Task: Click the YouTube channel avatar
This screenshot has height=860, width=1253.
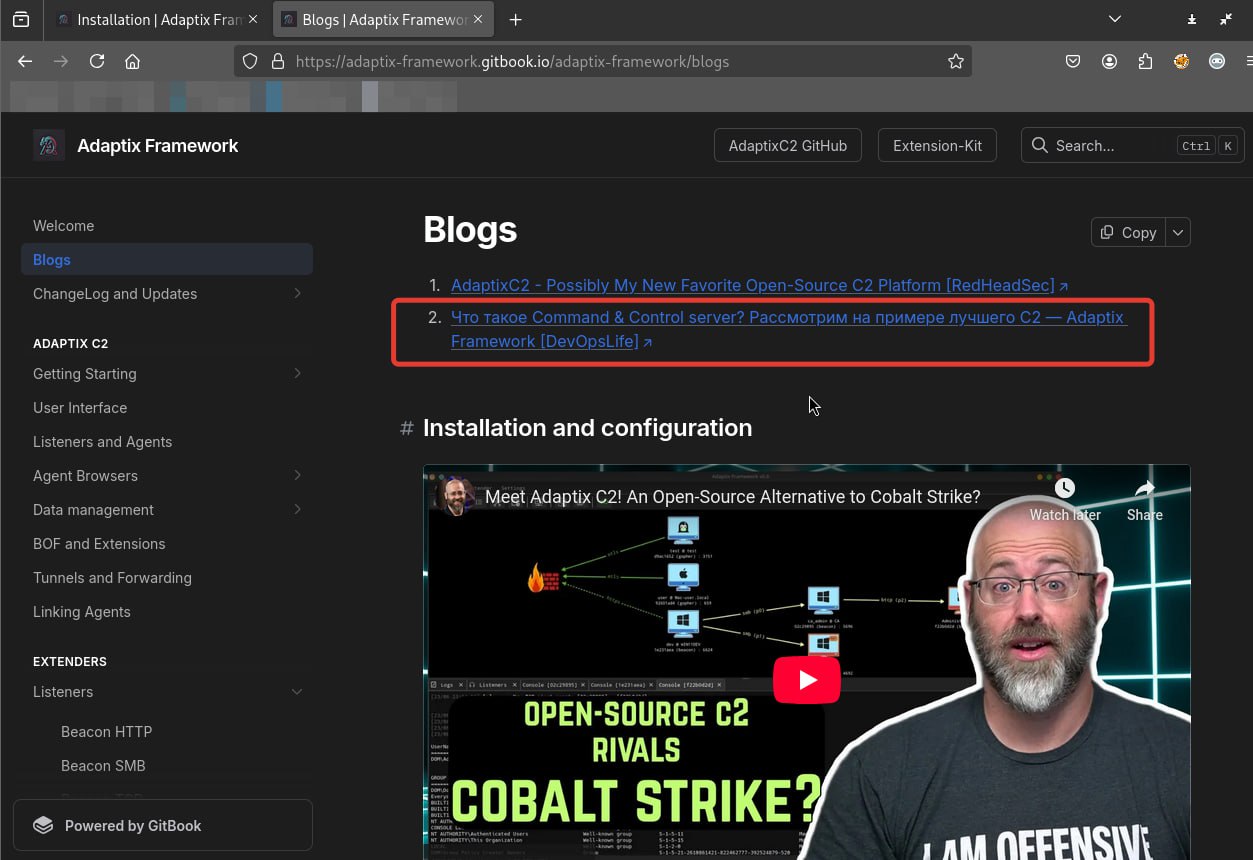Action: (456, 497)
